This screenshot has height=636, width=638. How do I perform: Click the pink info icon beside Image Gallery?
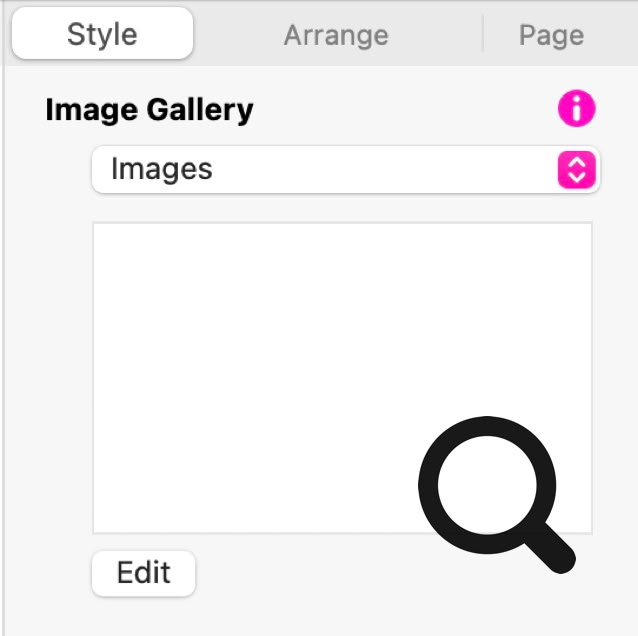(577, 109)
